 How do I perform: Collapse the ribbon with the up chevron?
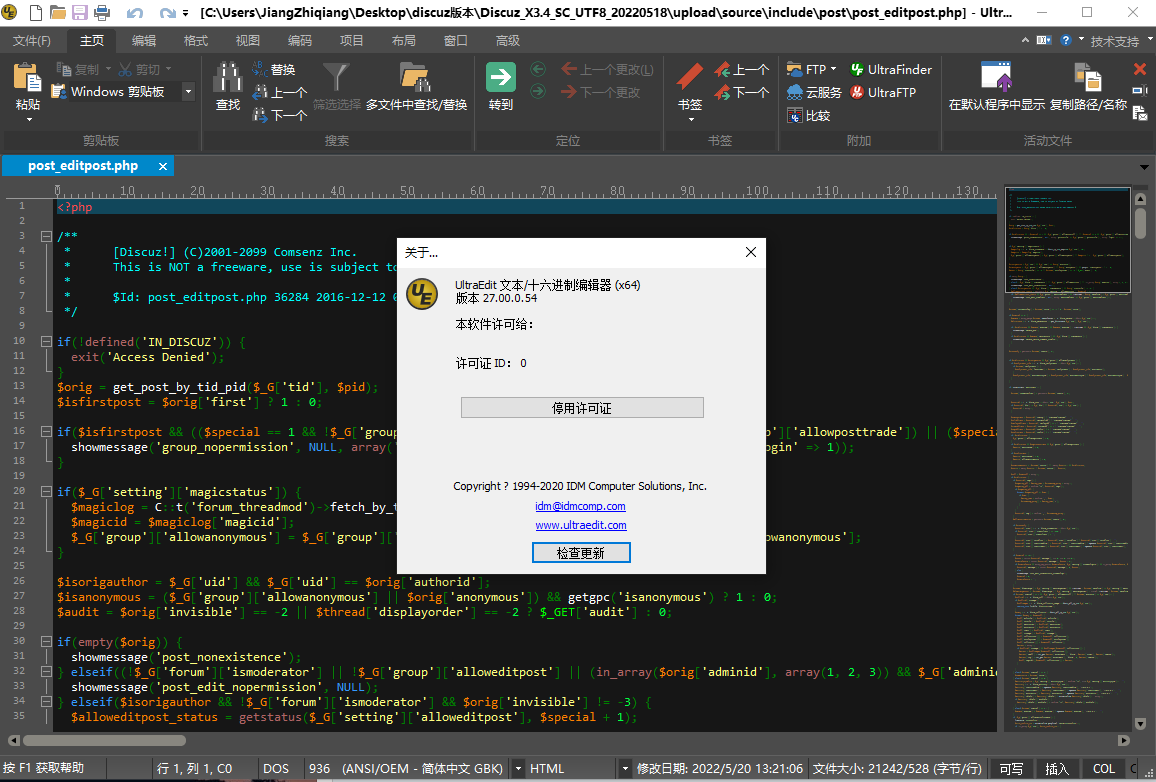[1026, 41]
